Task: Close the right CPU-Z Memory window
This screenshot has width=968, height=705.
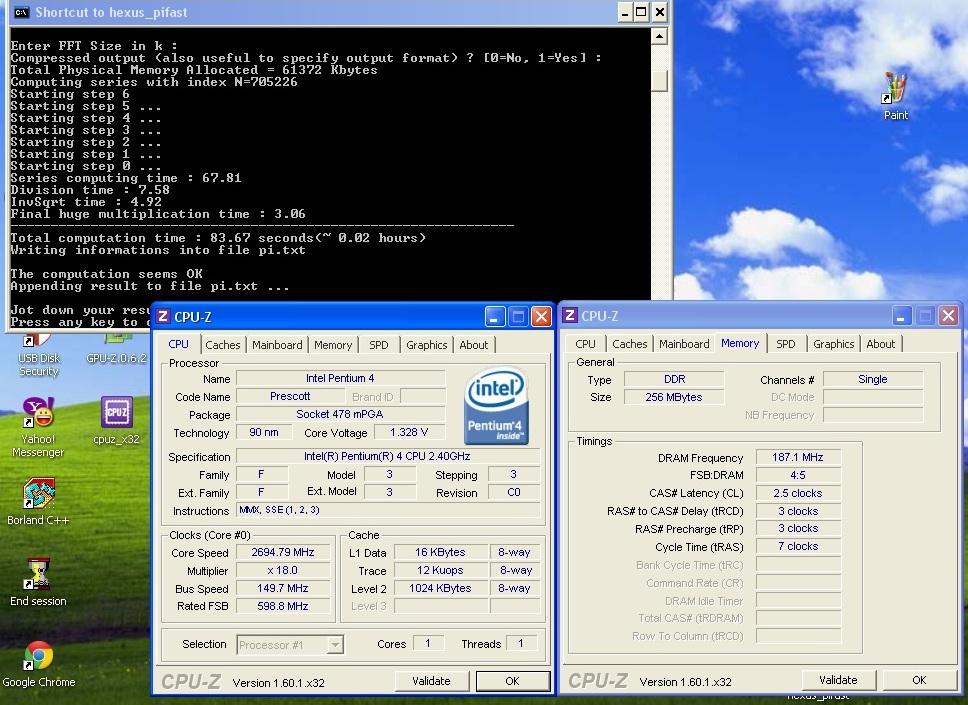Action: click(x=948, y=316)
